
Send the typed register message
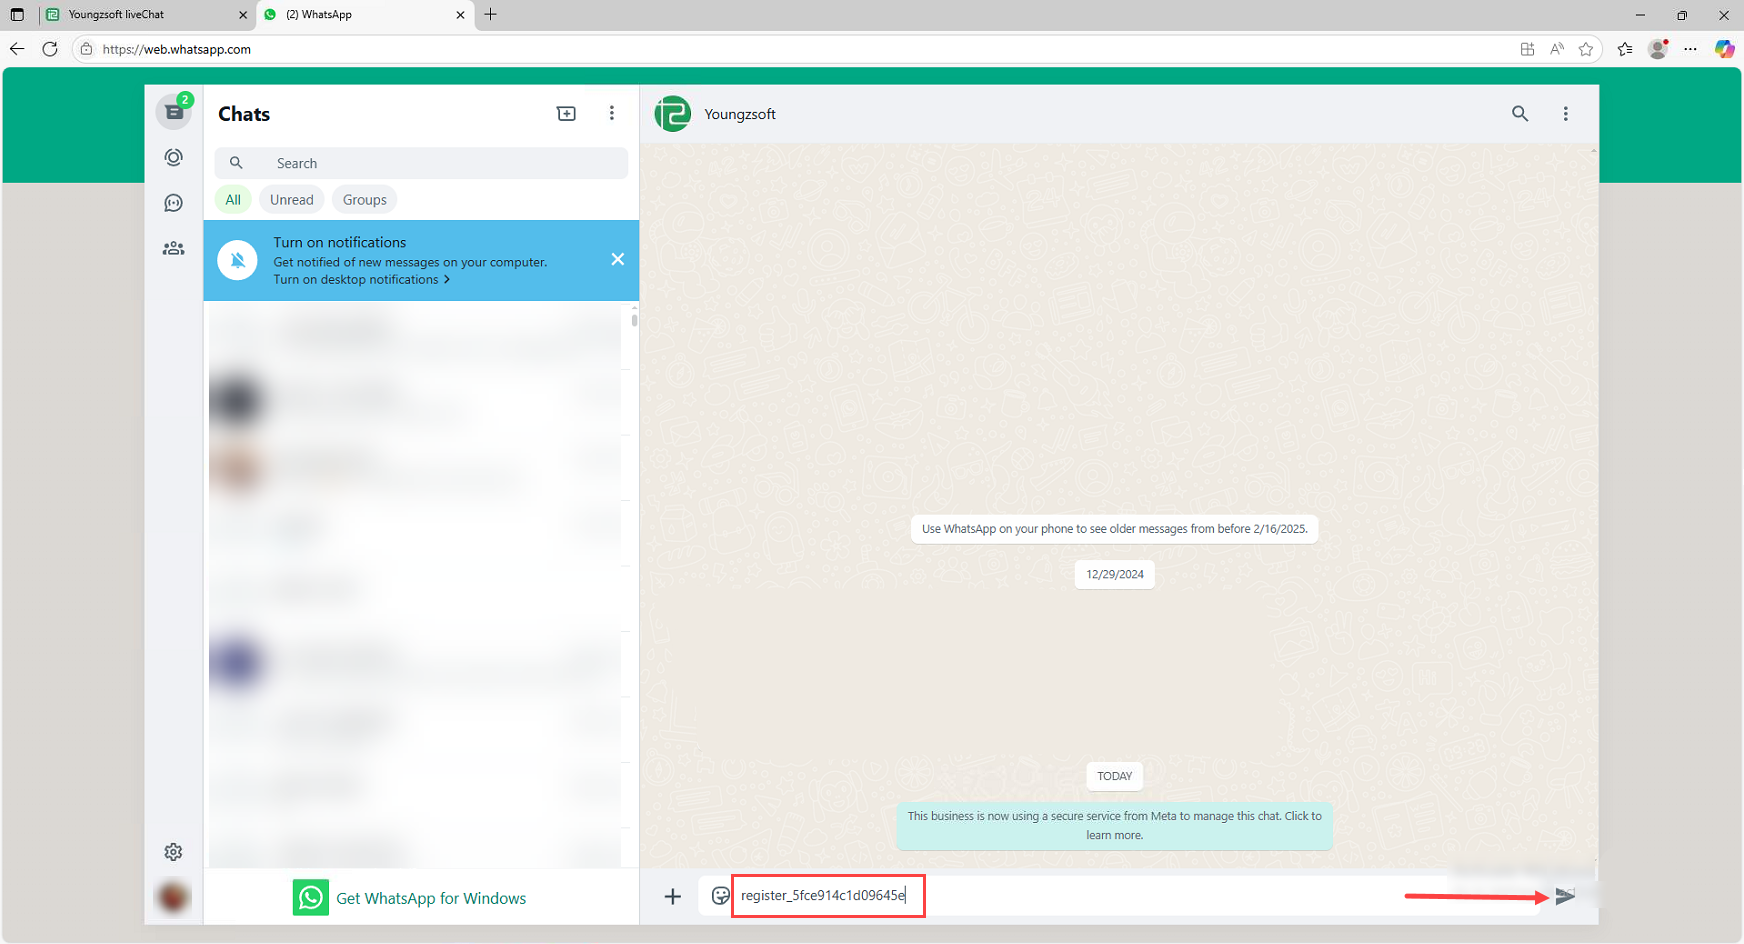(1565, 896)
